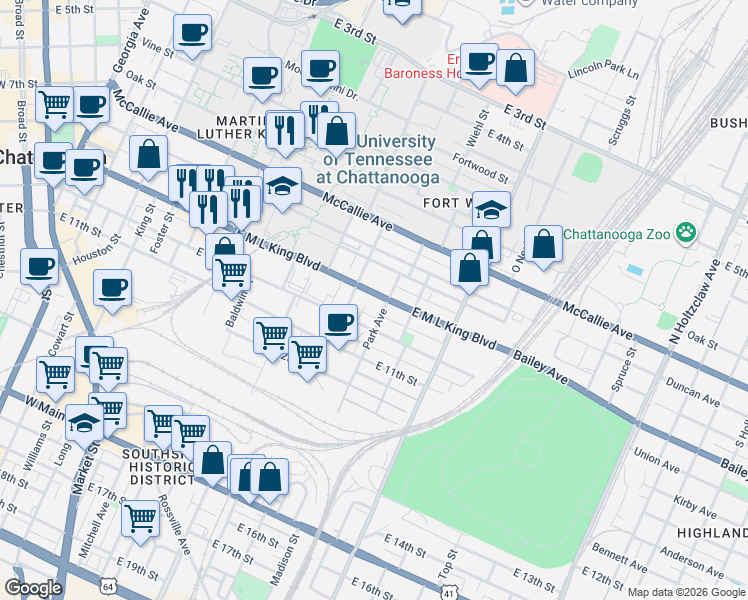This screenshot has height=600, width=748.
Task: Click the Cowart St street label
Action: [x=61, y=333]
